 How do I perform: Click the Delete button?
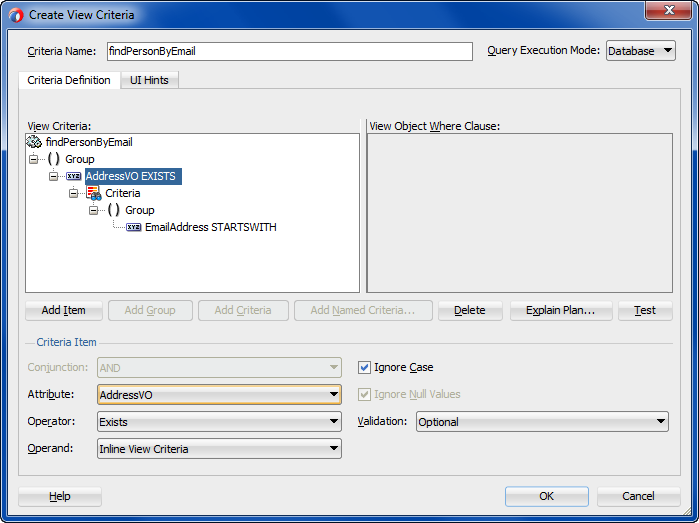pos(470,310)
